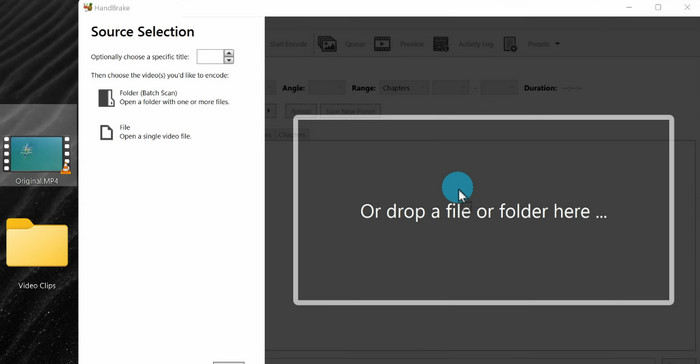Click the drop a file or folder area
Image resolution: width=700 pixels, height=364 pixels.
coord(483,210)
